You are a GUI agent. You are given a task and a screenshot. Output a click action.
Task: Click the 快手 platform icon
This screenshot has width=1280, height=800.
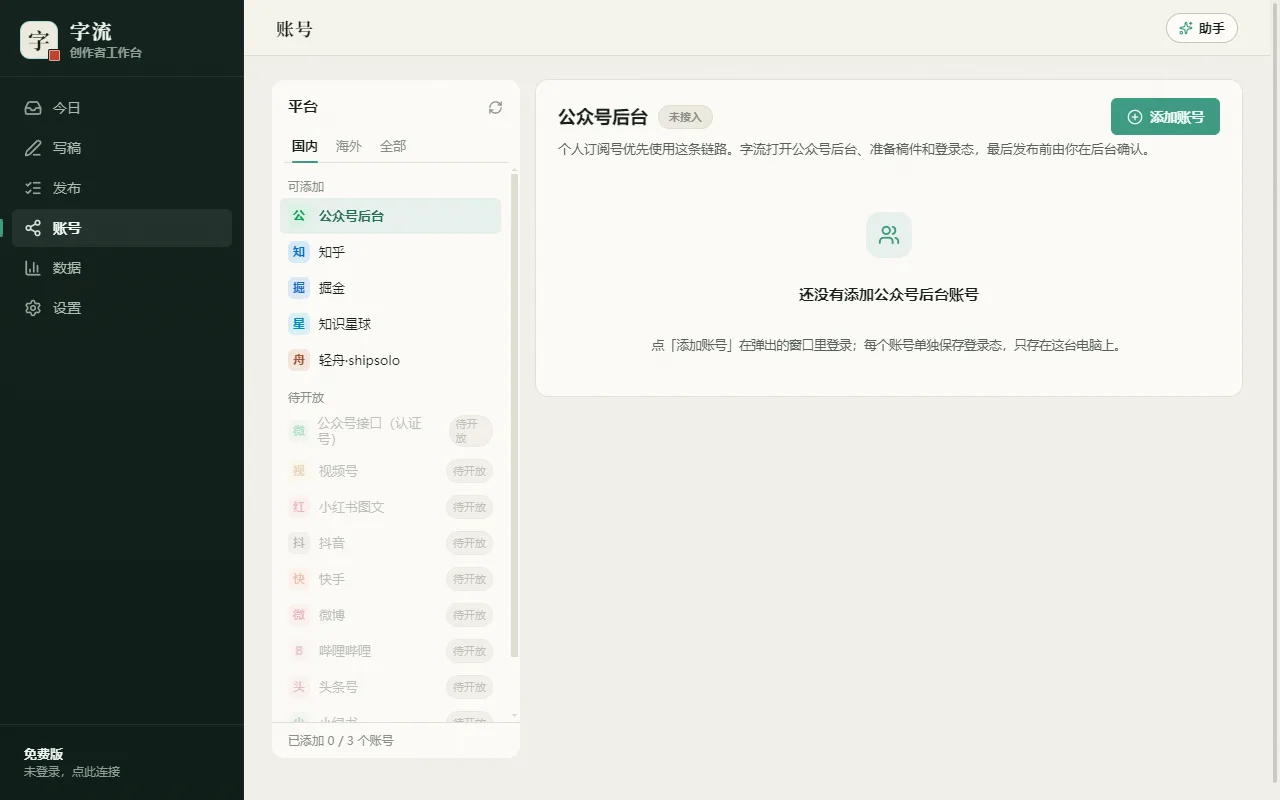[299, 579]
